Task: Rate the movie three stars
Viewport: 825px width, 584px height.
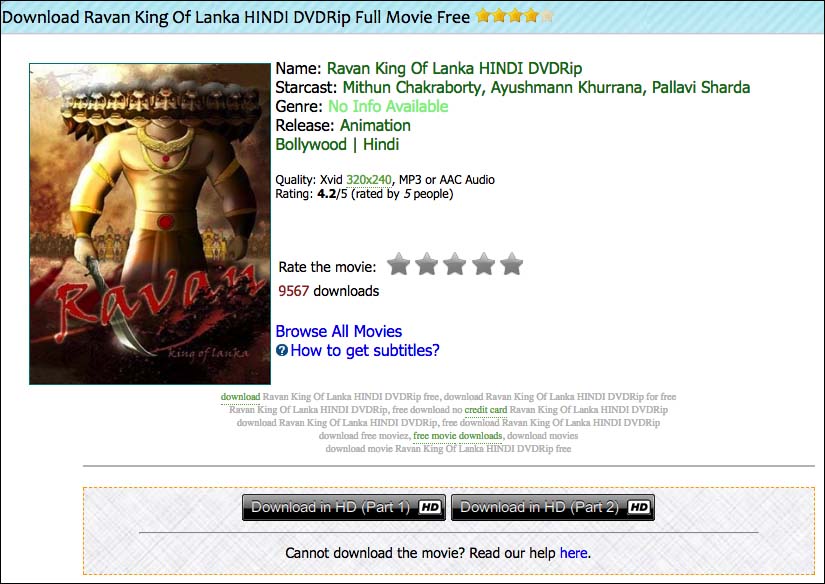Action: click(x=455, y=264)
